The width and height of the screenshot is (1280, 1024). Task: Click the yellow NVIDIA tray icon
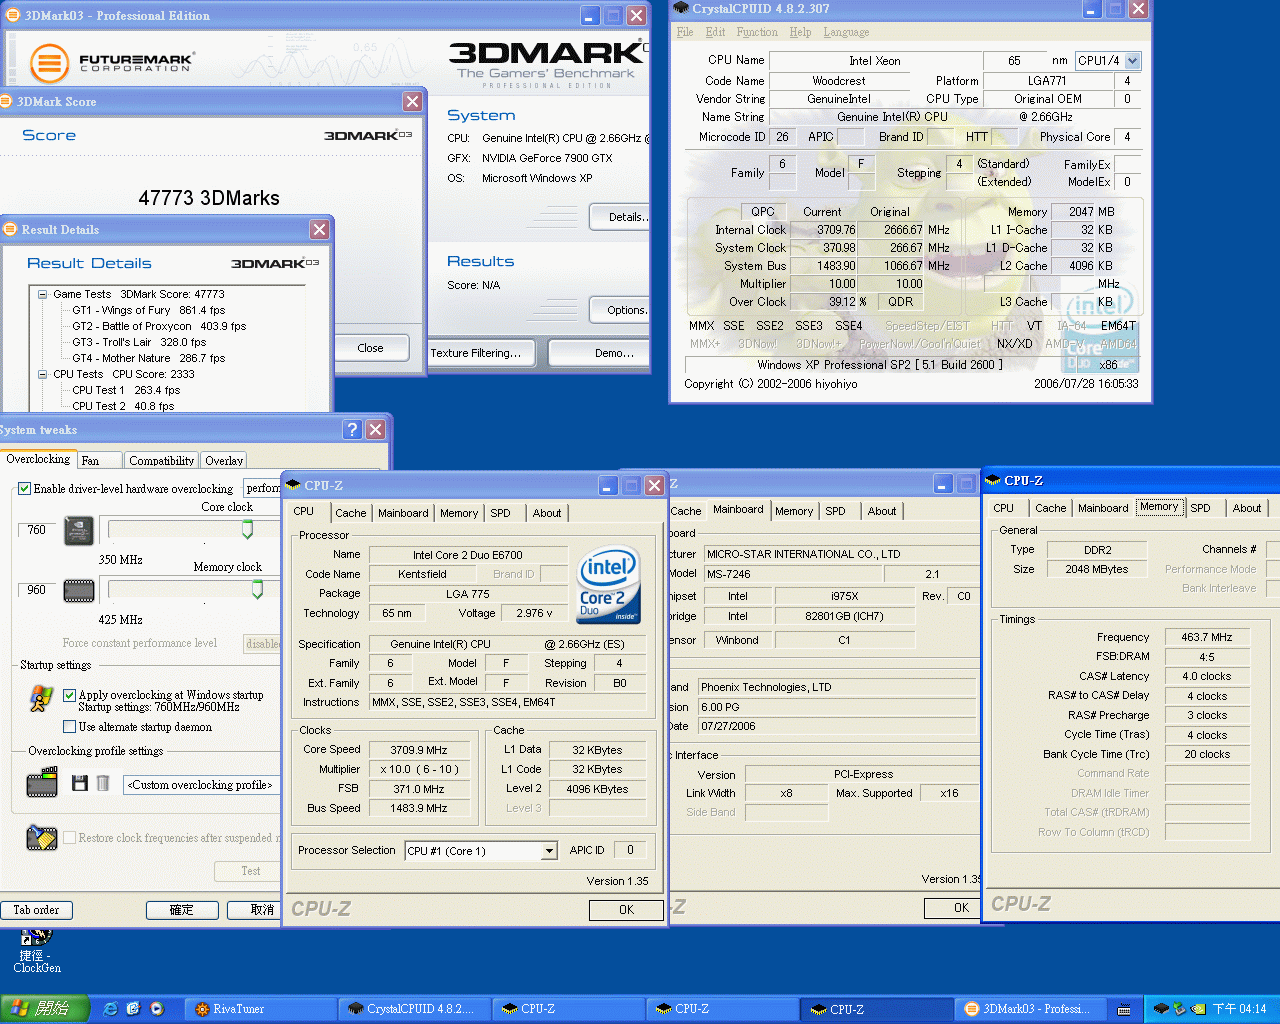point(1198,1009)
